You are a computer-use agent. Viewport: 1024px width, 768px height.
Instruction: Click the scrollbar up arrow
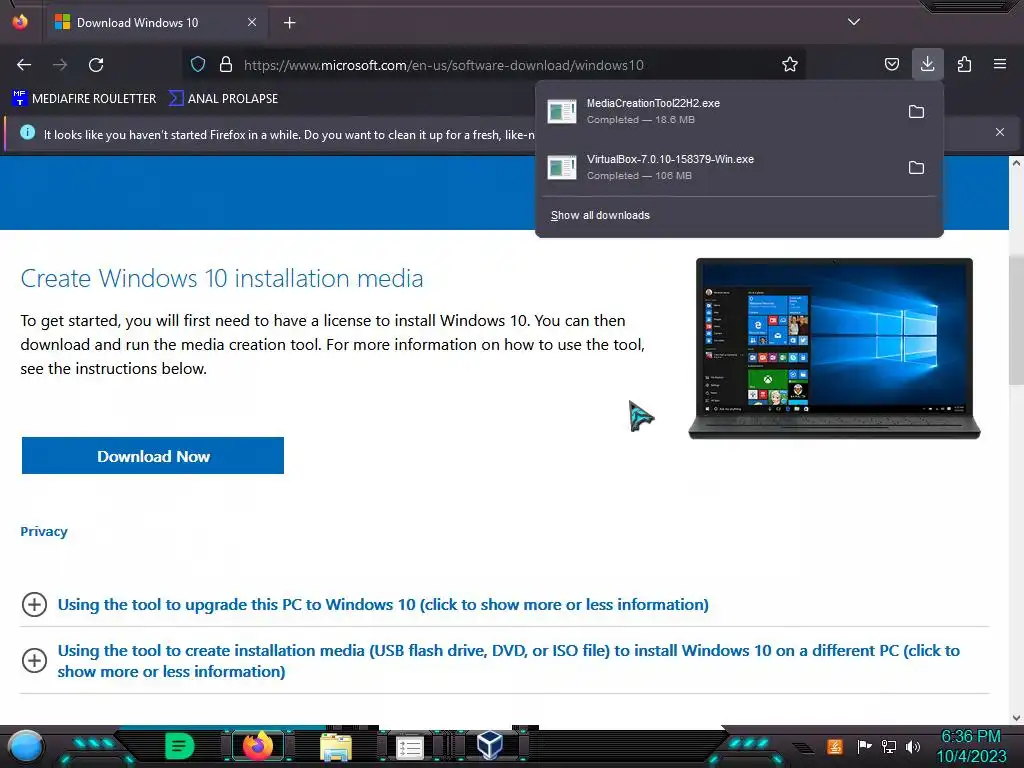[x=1016, y=163]
